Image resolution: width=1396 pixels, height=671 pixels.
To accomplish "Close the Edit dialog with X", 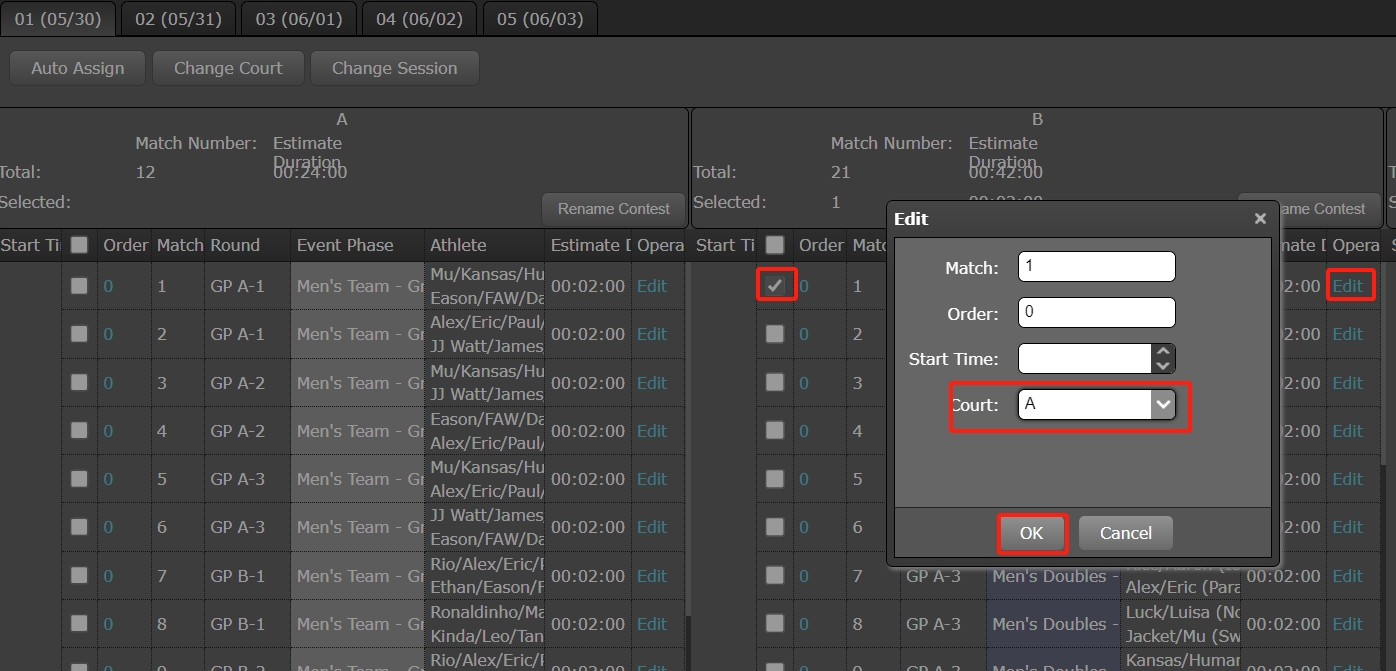I will coord(1260,218).
